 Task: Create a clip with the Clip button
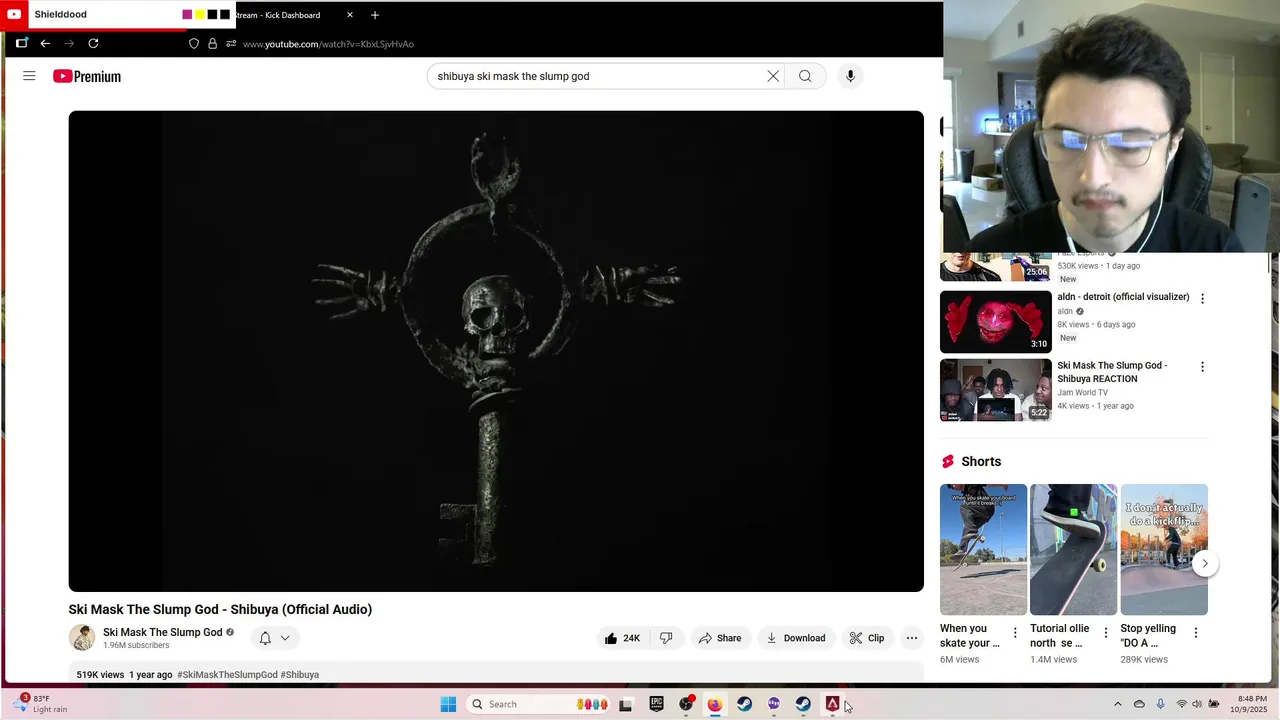point(867,638)
